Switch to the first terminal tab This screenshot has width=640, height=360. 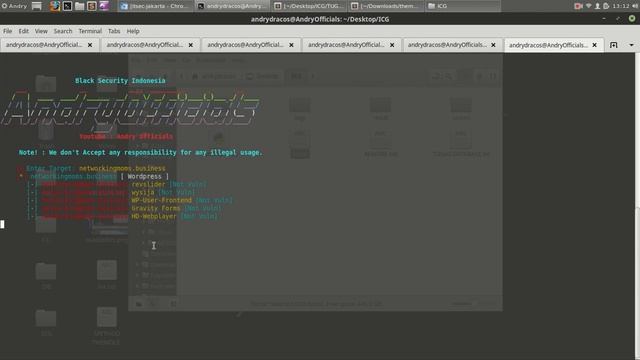pos(49,45)
